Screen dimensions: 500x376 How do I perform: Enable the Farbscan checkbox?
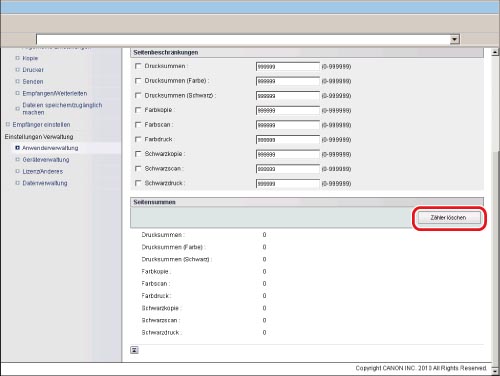point(138,125)
